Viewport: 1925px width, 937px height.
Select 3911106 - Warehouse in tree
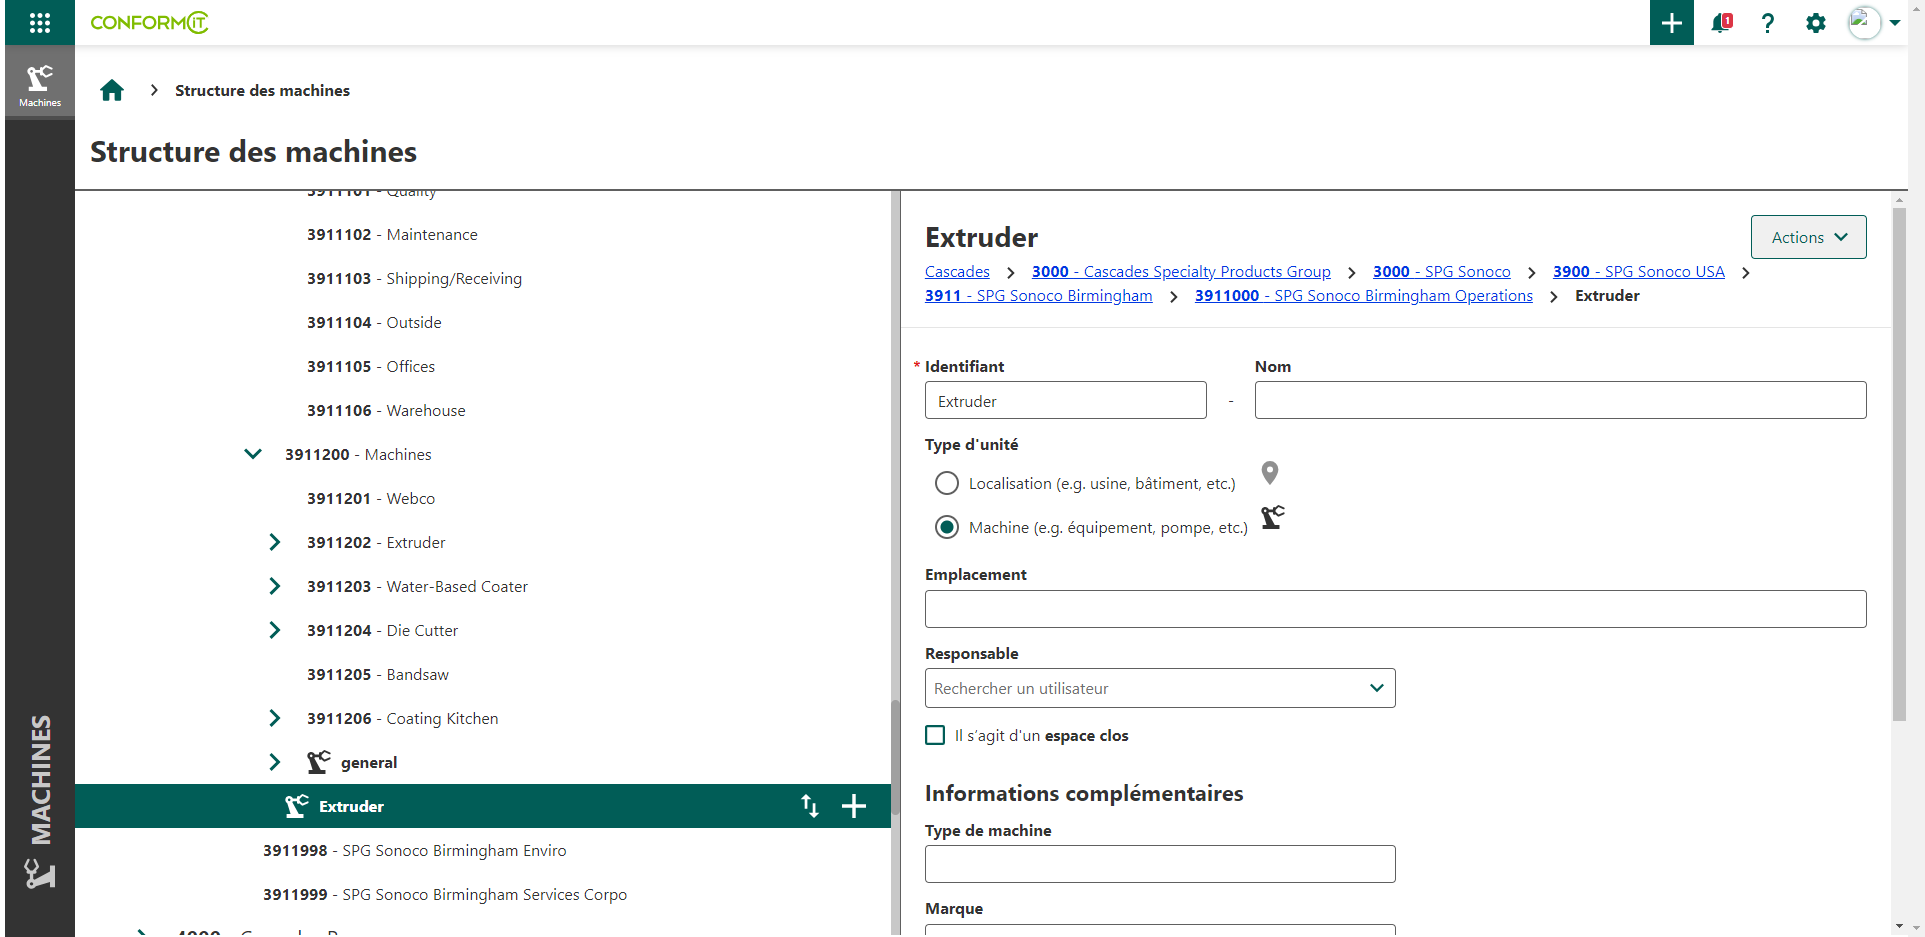tap(386, 410)
